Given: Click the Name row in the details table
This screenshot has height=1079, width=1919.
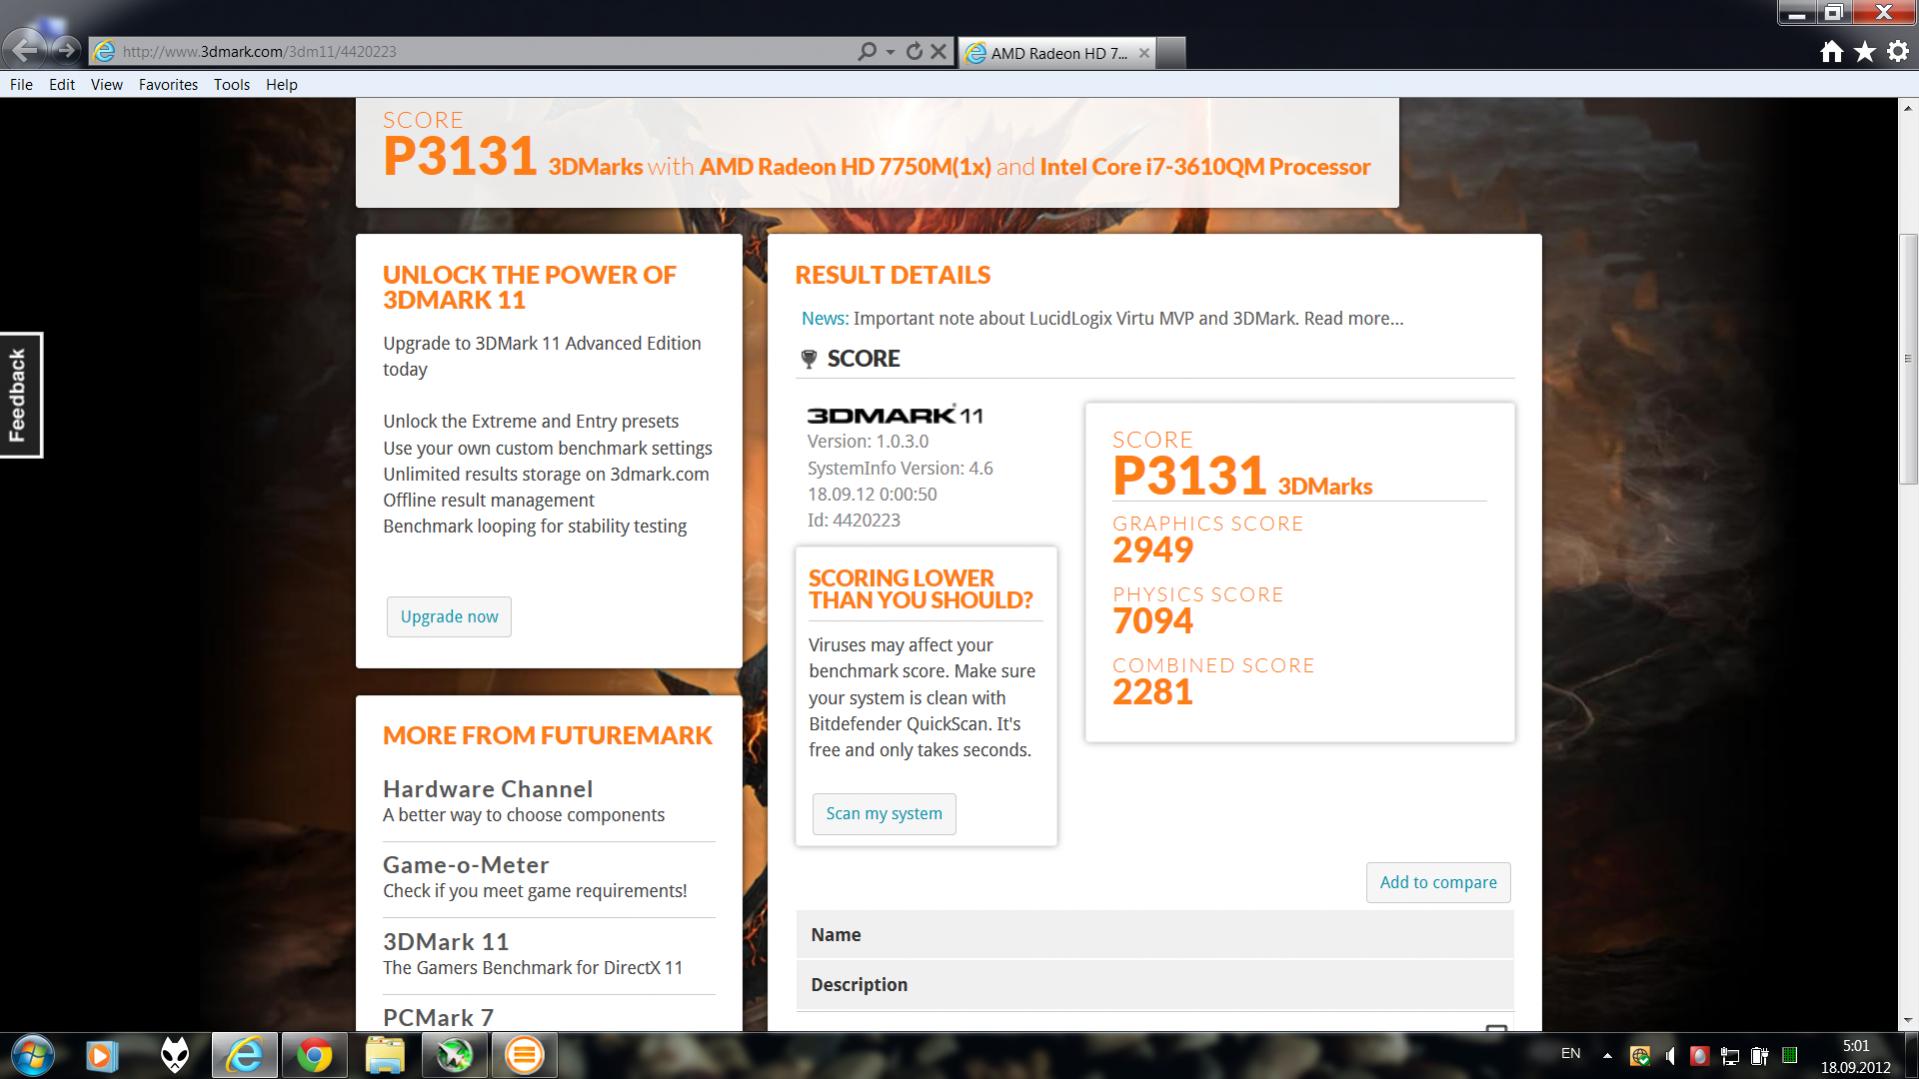Looking at the screenshot, I should pos(1155,935).
